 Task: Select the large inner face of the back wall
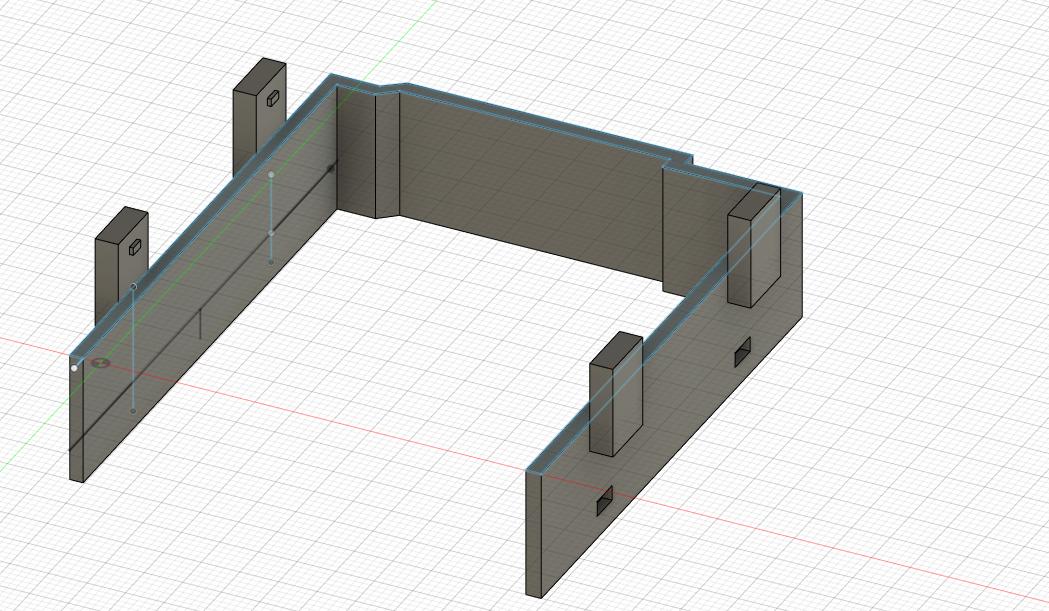click(x=531, y=187)
